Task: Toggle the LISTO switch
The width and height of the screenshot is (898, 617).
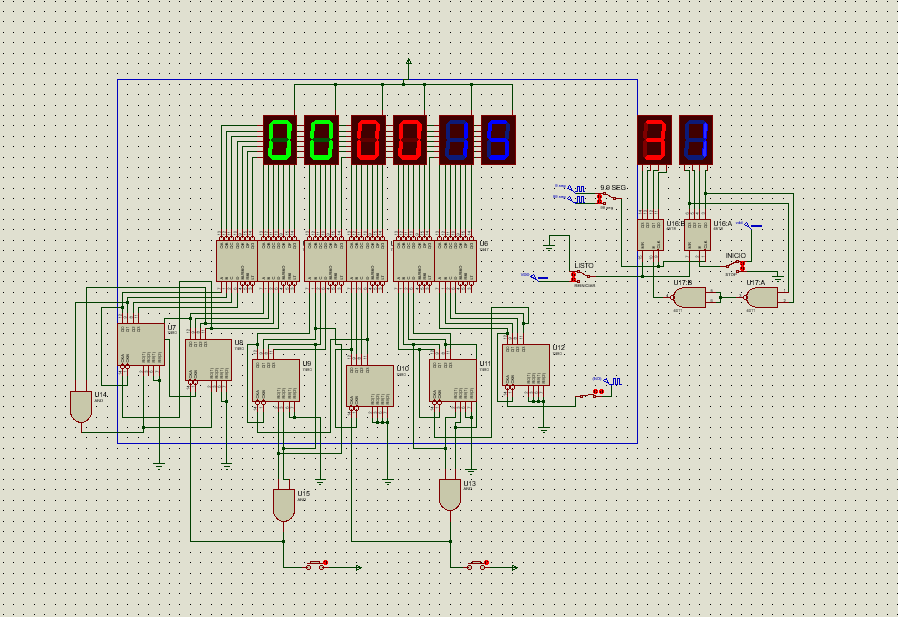Action: click(x=578, y=275)
